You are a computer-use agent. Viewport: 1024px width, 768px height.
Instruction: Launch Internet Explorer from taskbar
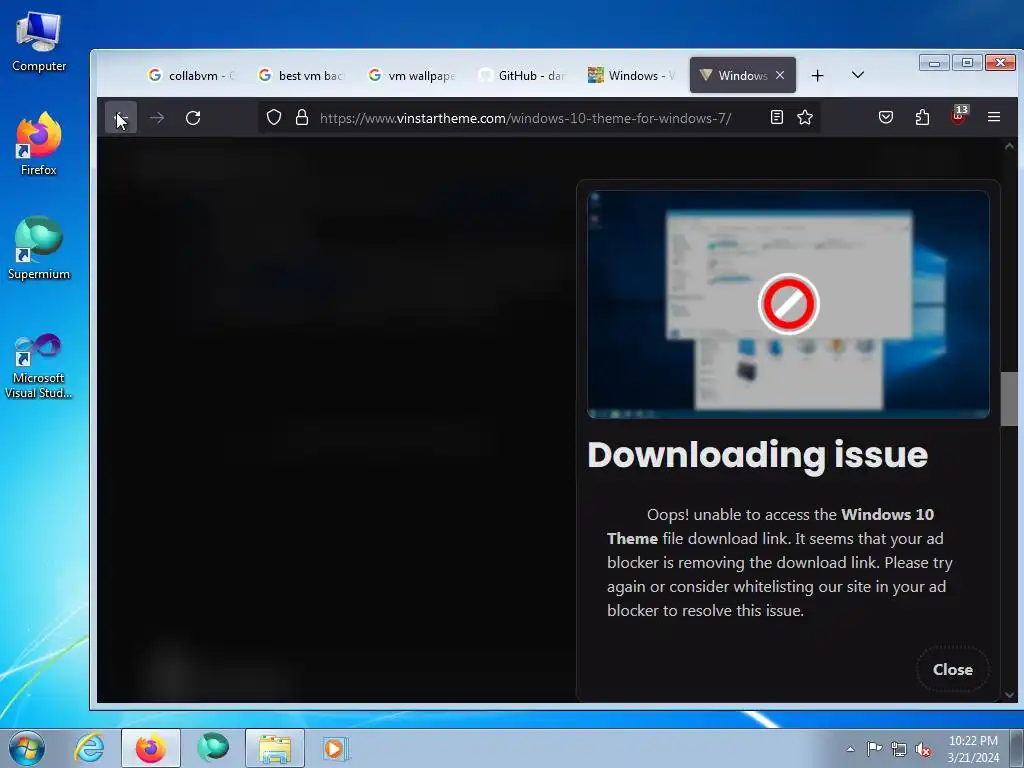click(89, 748)
